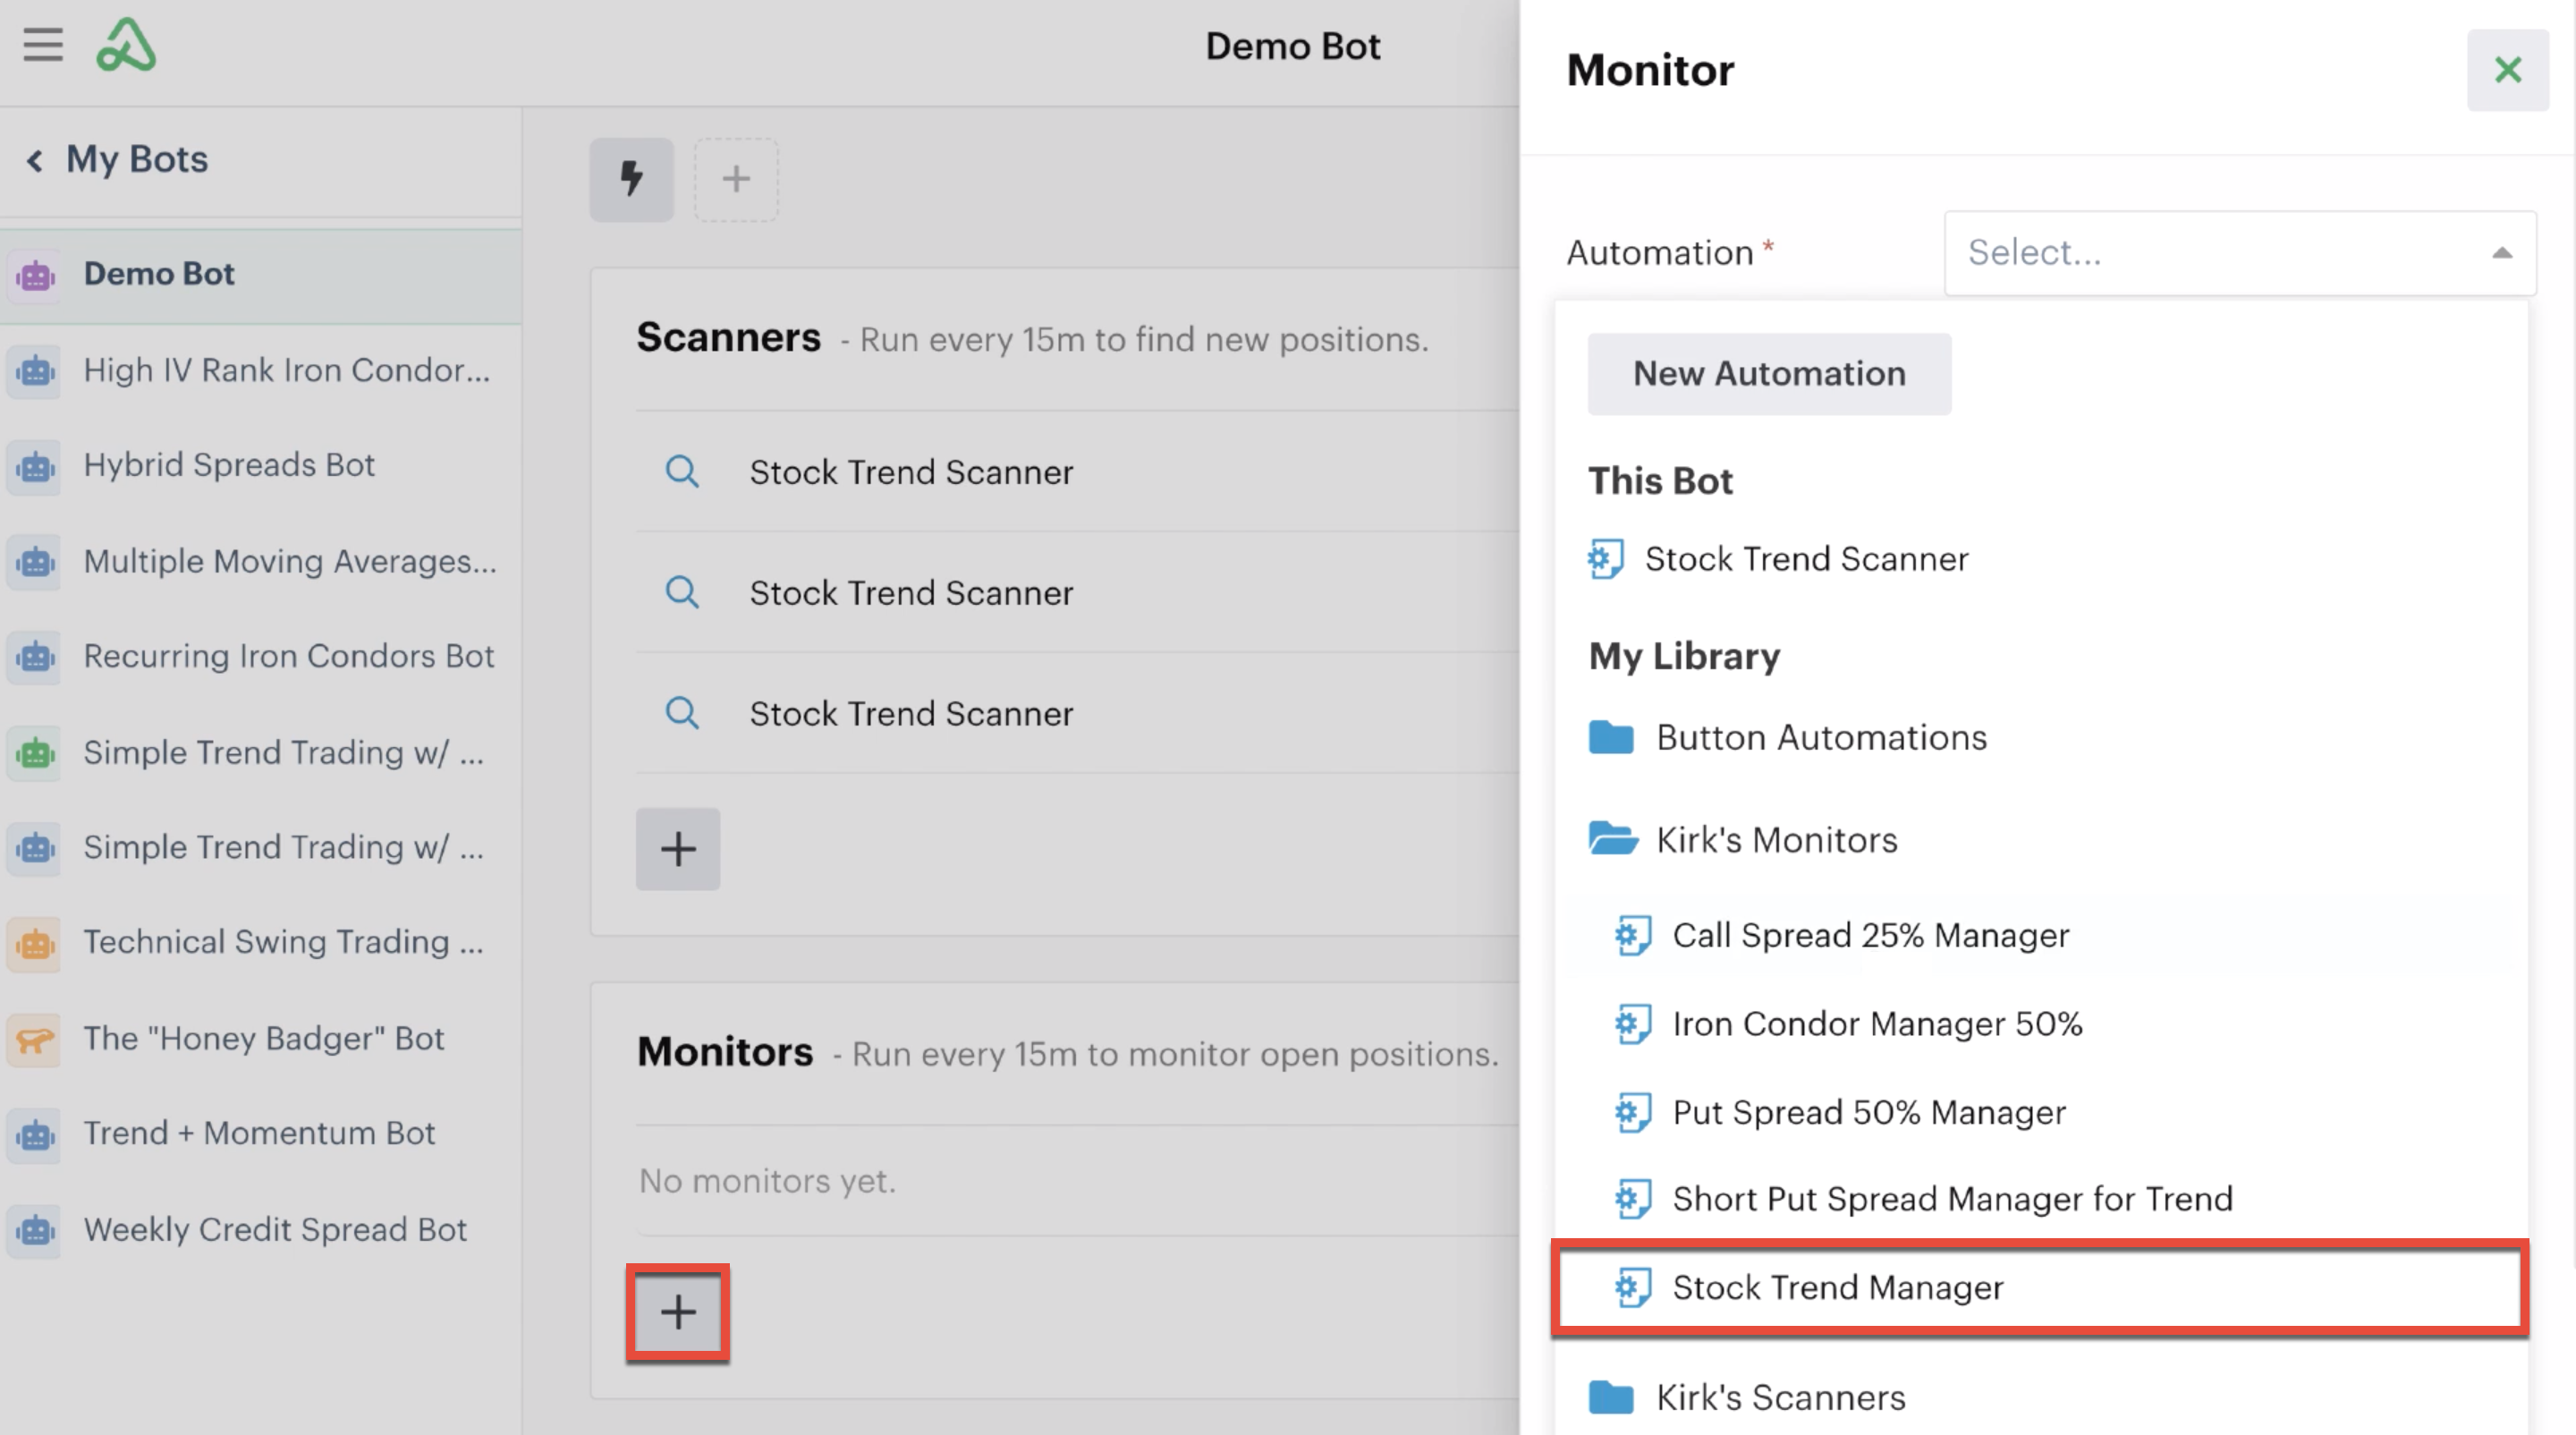Click the dropdown caret arrow

point(2502,253)
